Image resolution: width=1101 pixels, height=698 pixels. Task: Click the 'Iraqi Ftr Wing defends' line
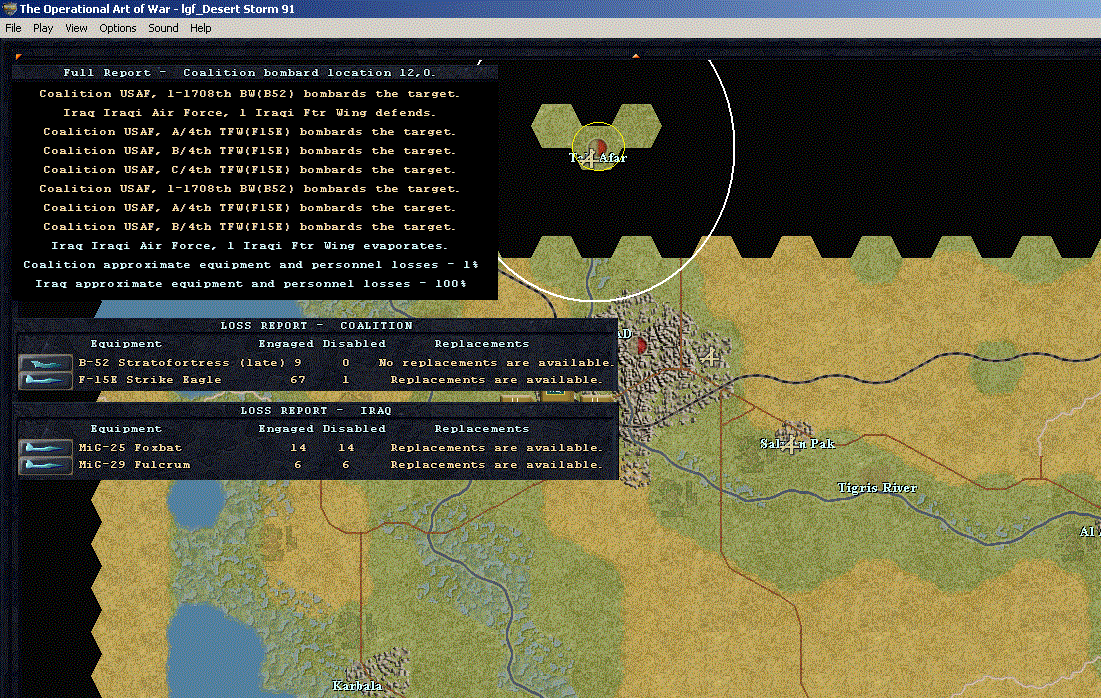[x=249, y=113]
